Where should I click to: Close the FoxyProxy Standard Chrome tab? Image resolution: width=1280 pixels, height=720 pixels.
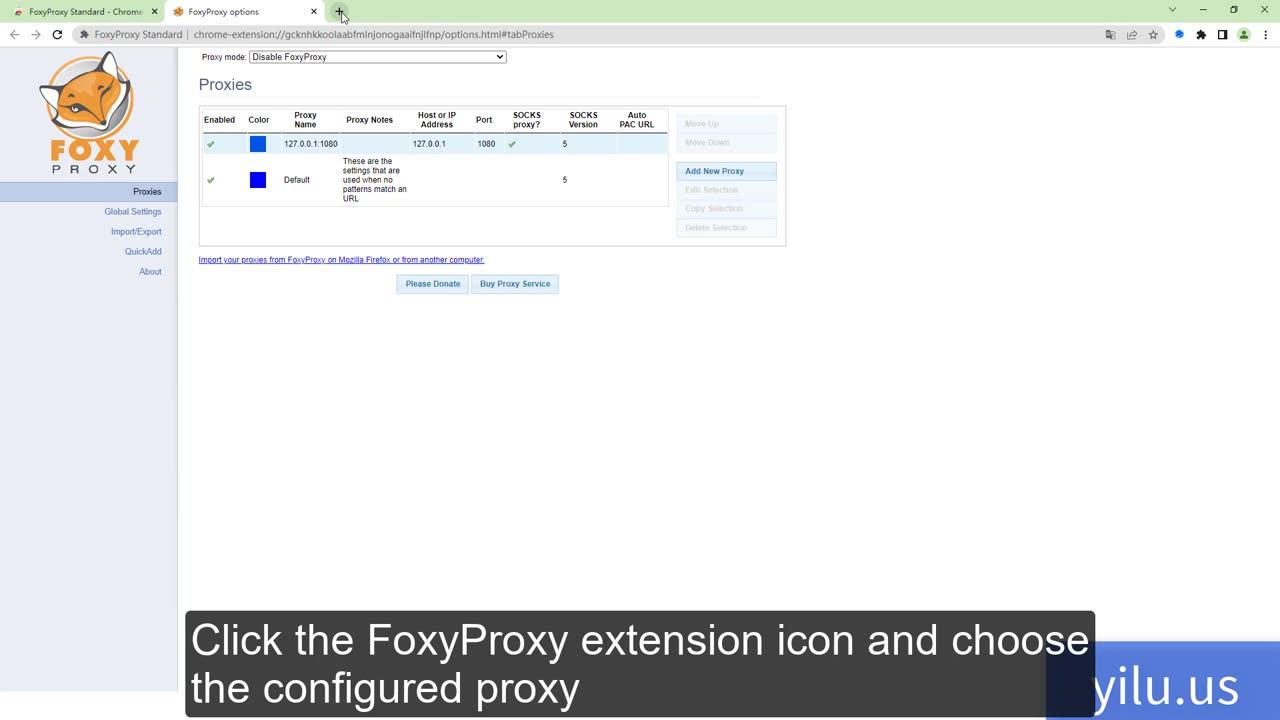(154, 12)
